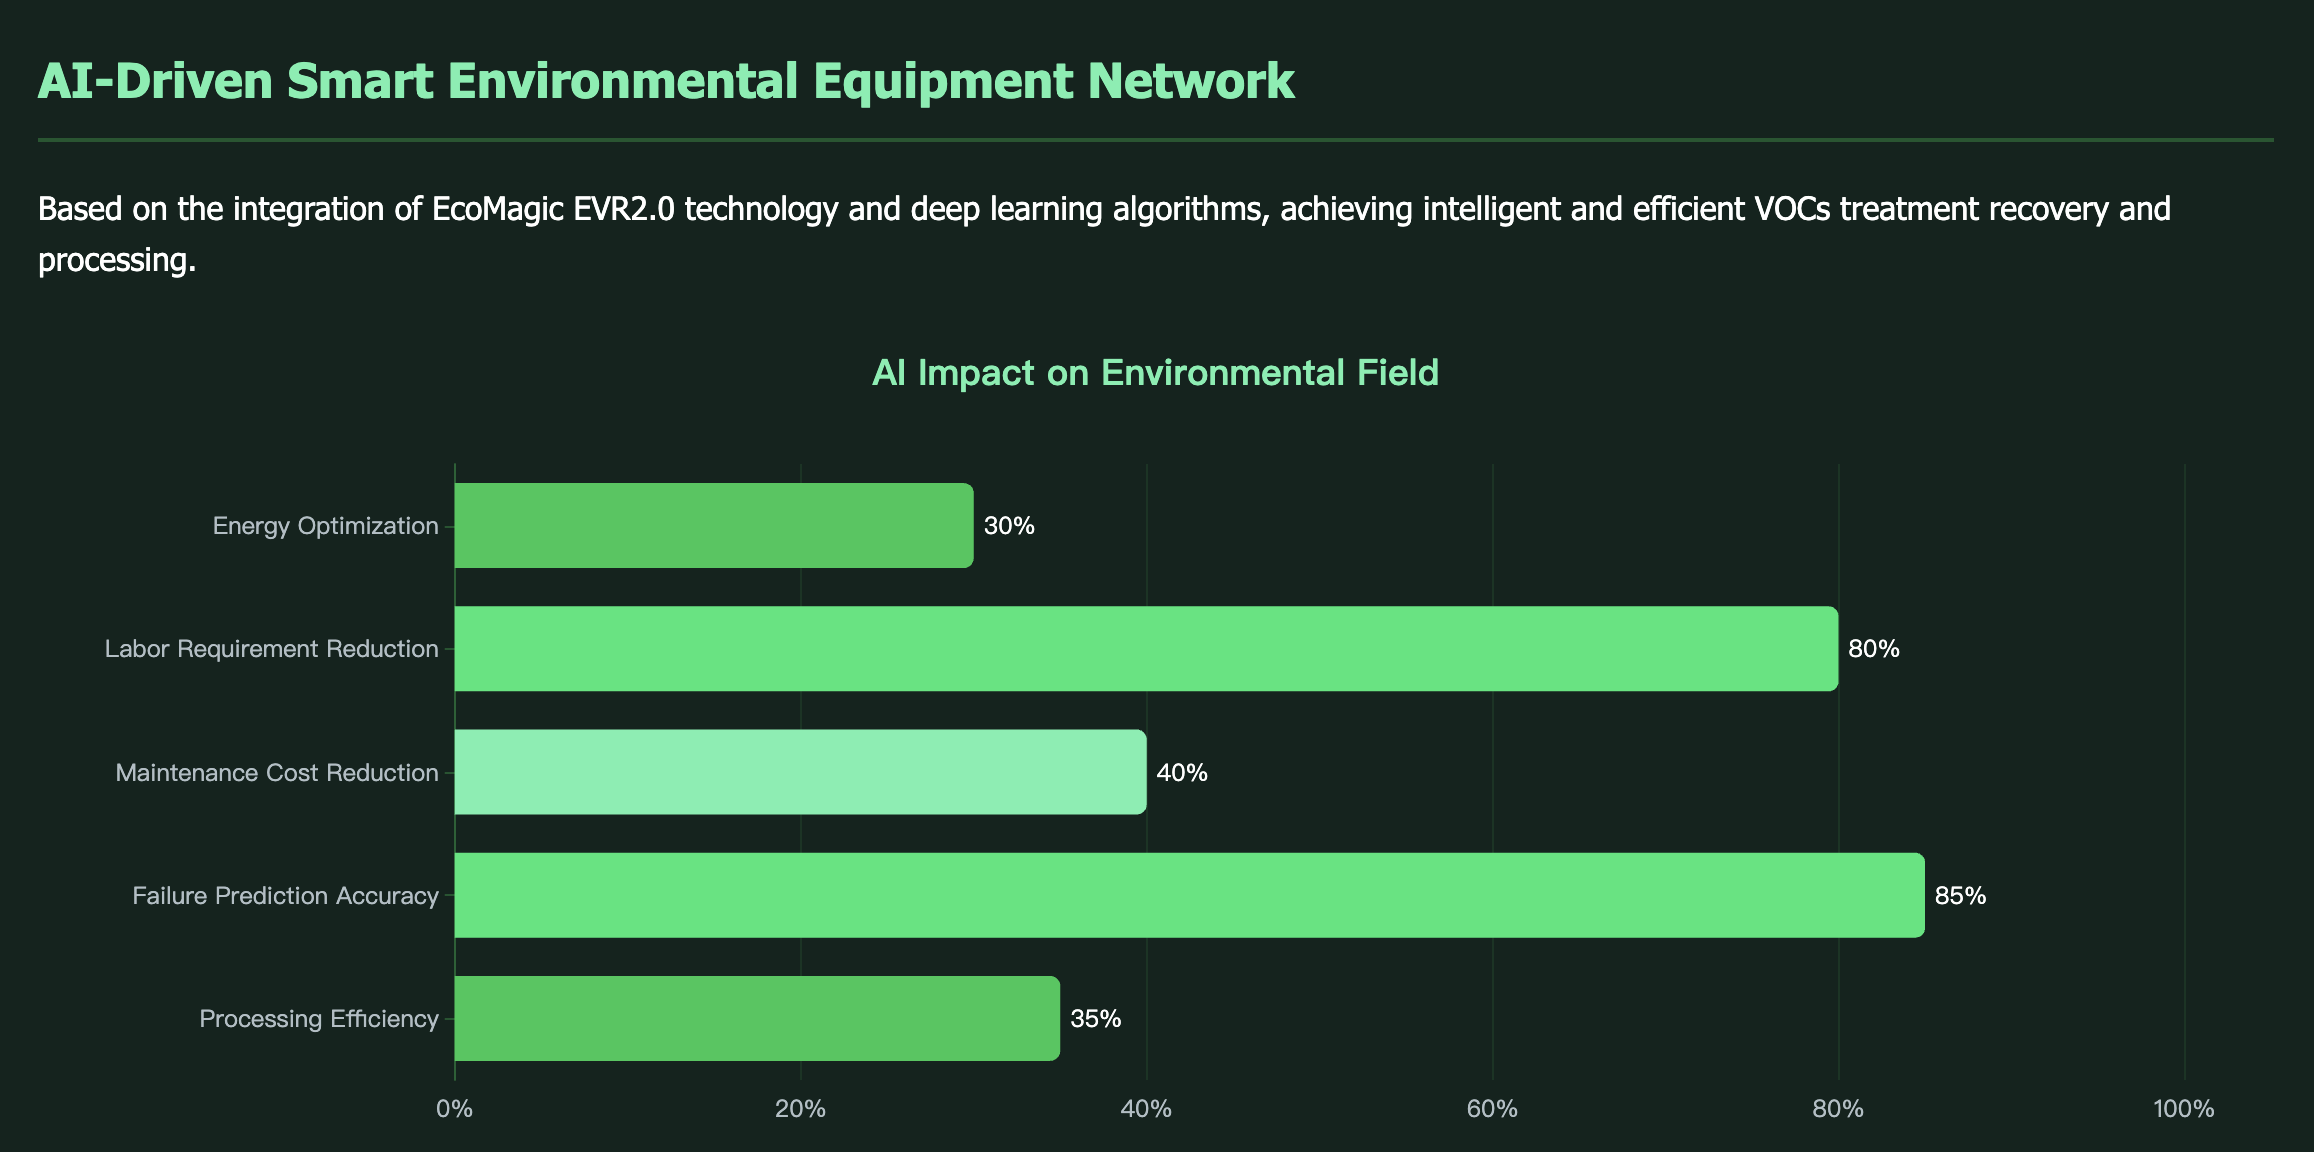Screen dimensions: 2314x1152
Task: Click the 30% value label
Action: pyautogui.click(x=1009, y=526)
